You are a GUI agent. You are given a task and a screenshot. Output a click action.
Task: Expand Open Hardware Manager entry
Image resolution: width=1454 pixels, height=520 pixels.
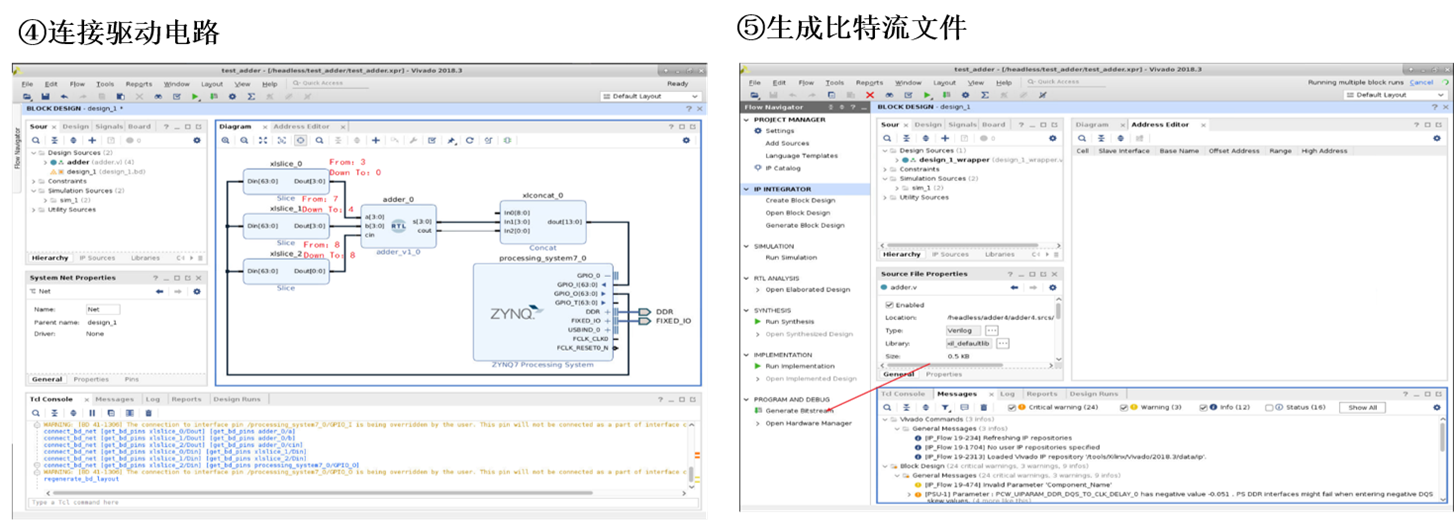tap(757, 423)
